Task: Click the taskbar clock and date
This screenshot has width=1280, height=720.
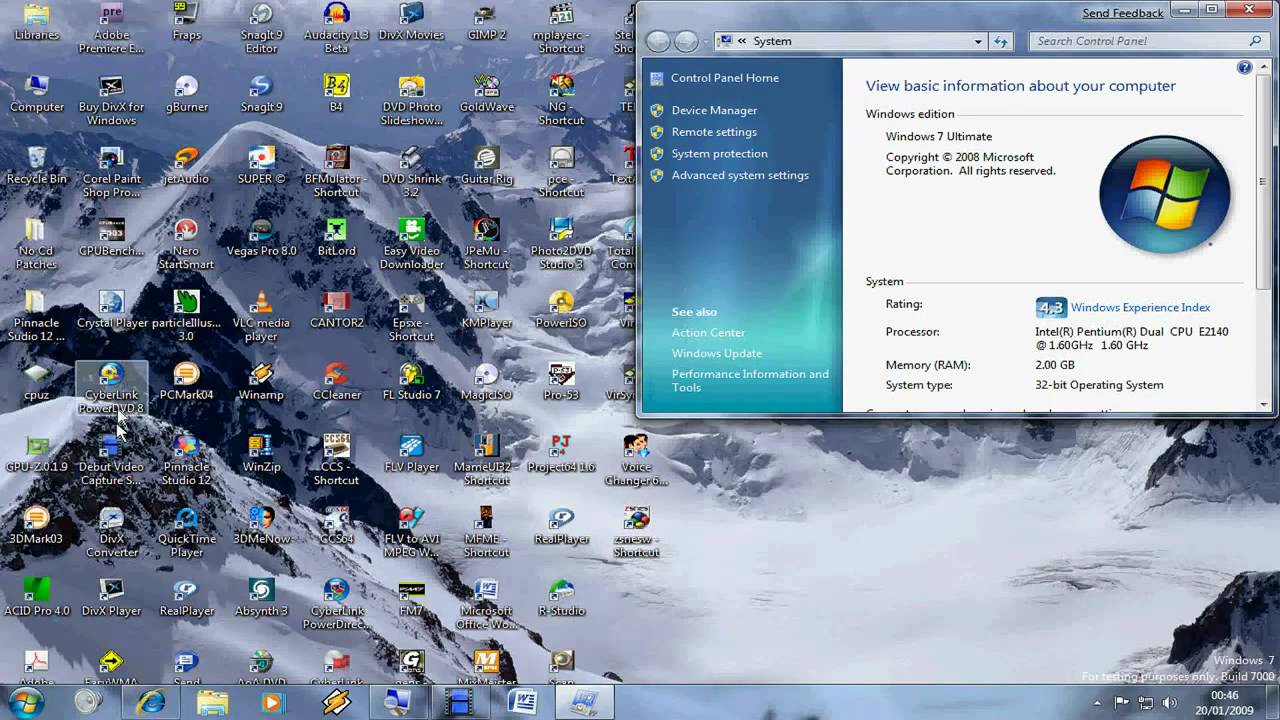Action: click(x=1225, y=703)
